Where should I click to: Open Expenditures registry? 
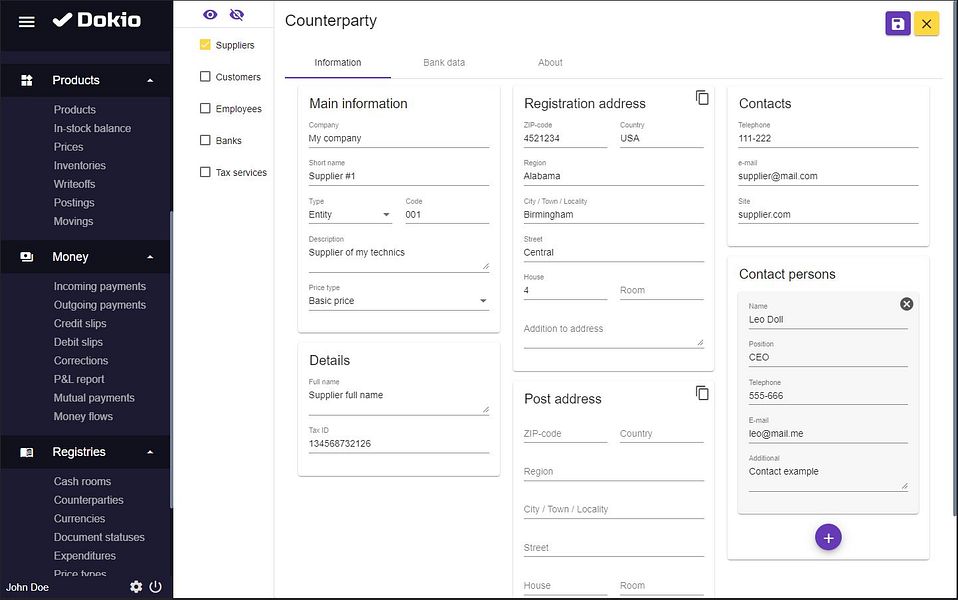85,555
